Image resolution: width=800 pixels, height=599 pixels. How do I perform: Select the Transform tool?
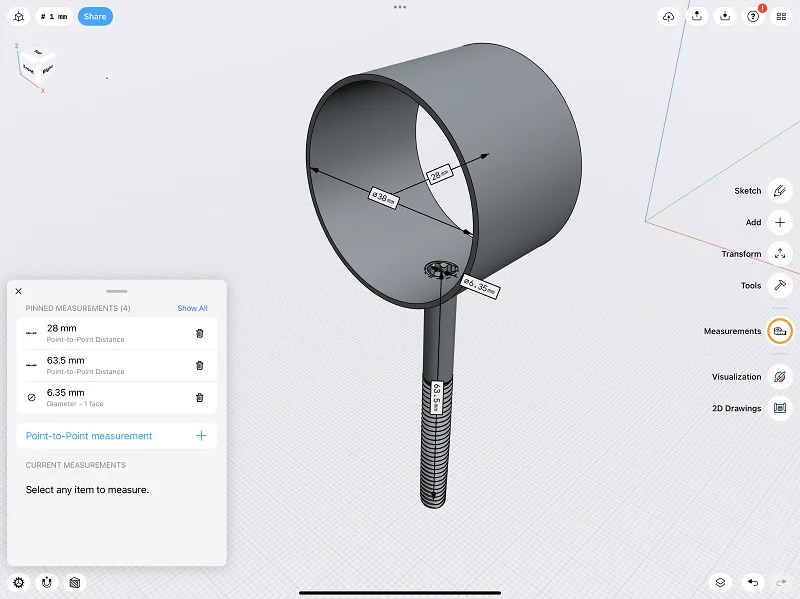click(x=780, y=254)
